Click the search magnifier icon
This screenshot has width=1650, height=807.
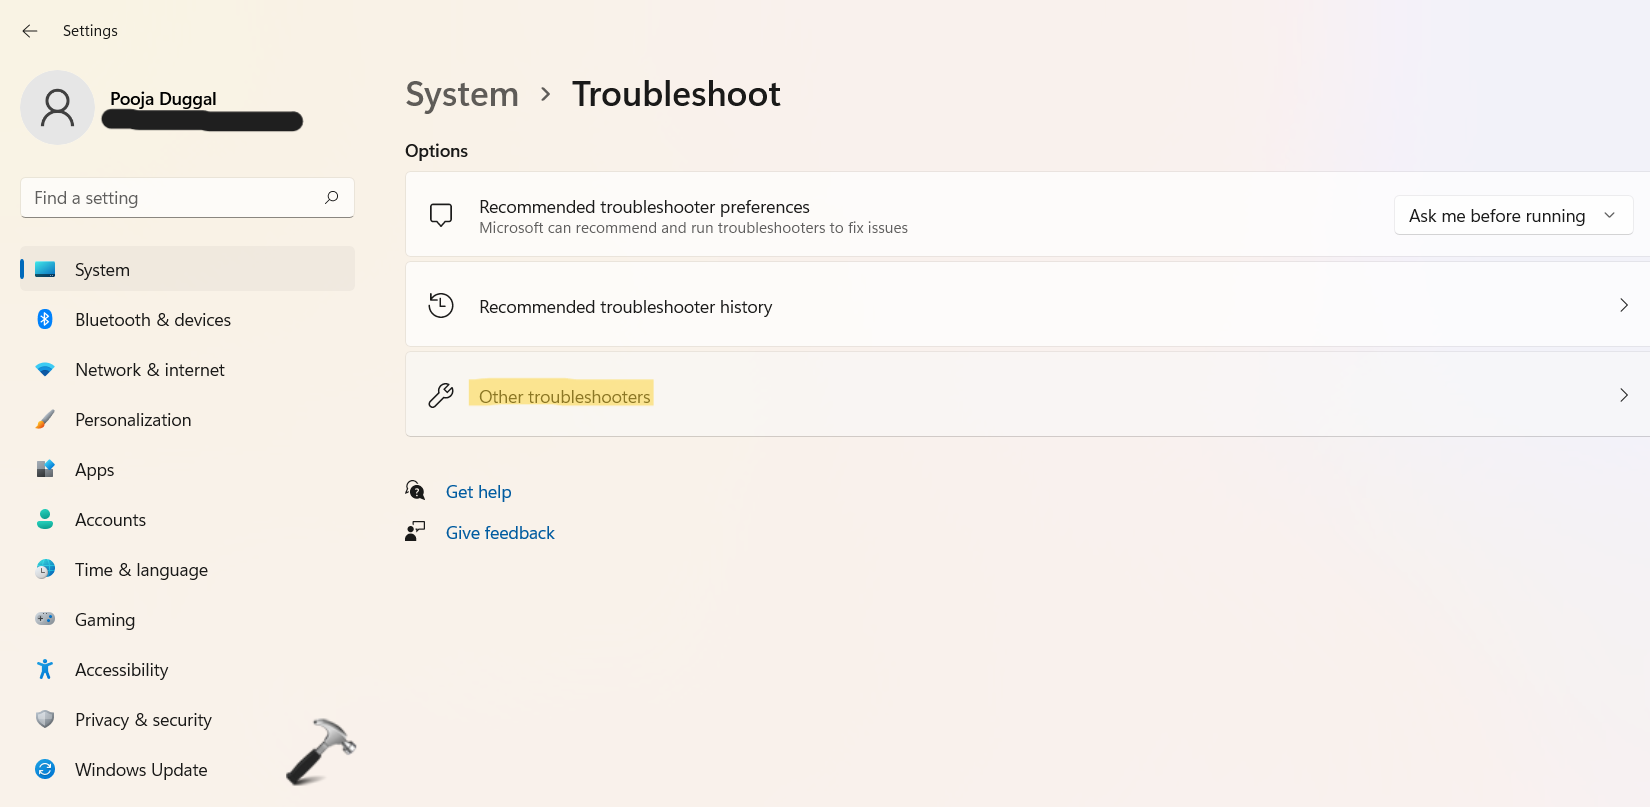point(332,198)
